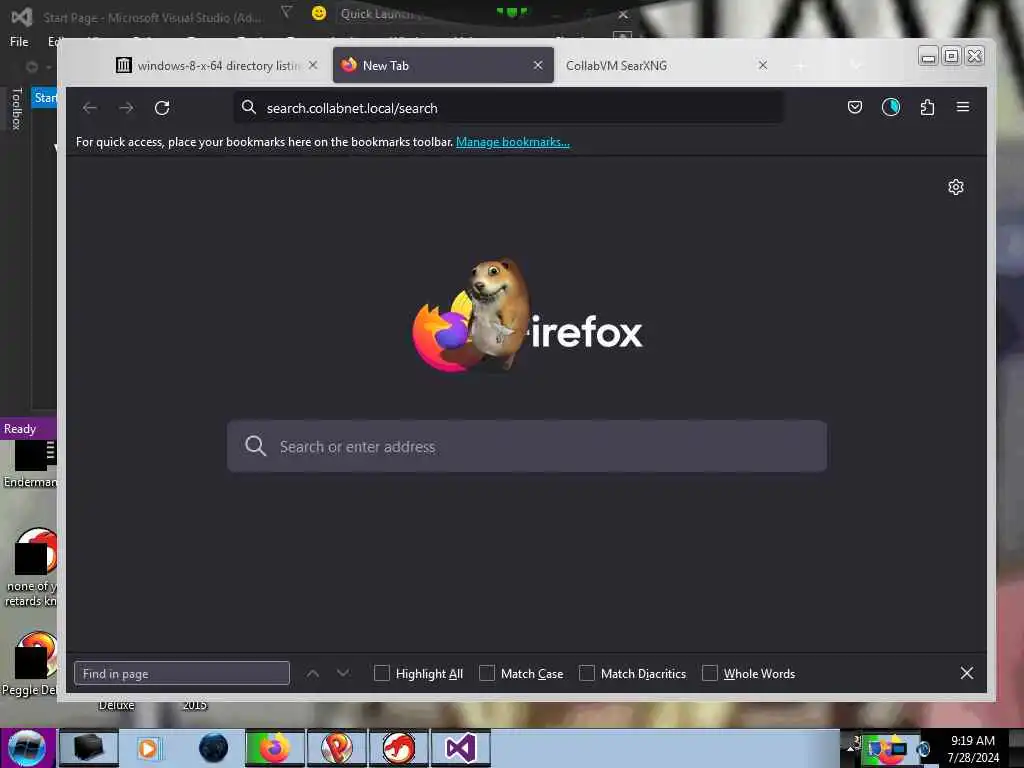Go back using the back arrow
The image size is (1024, 768).
90,108
